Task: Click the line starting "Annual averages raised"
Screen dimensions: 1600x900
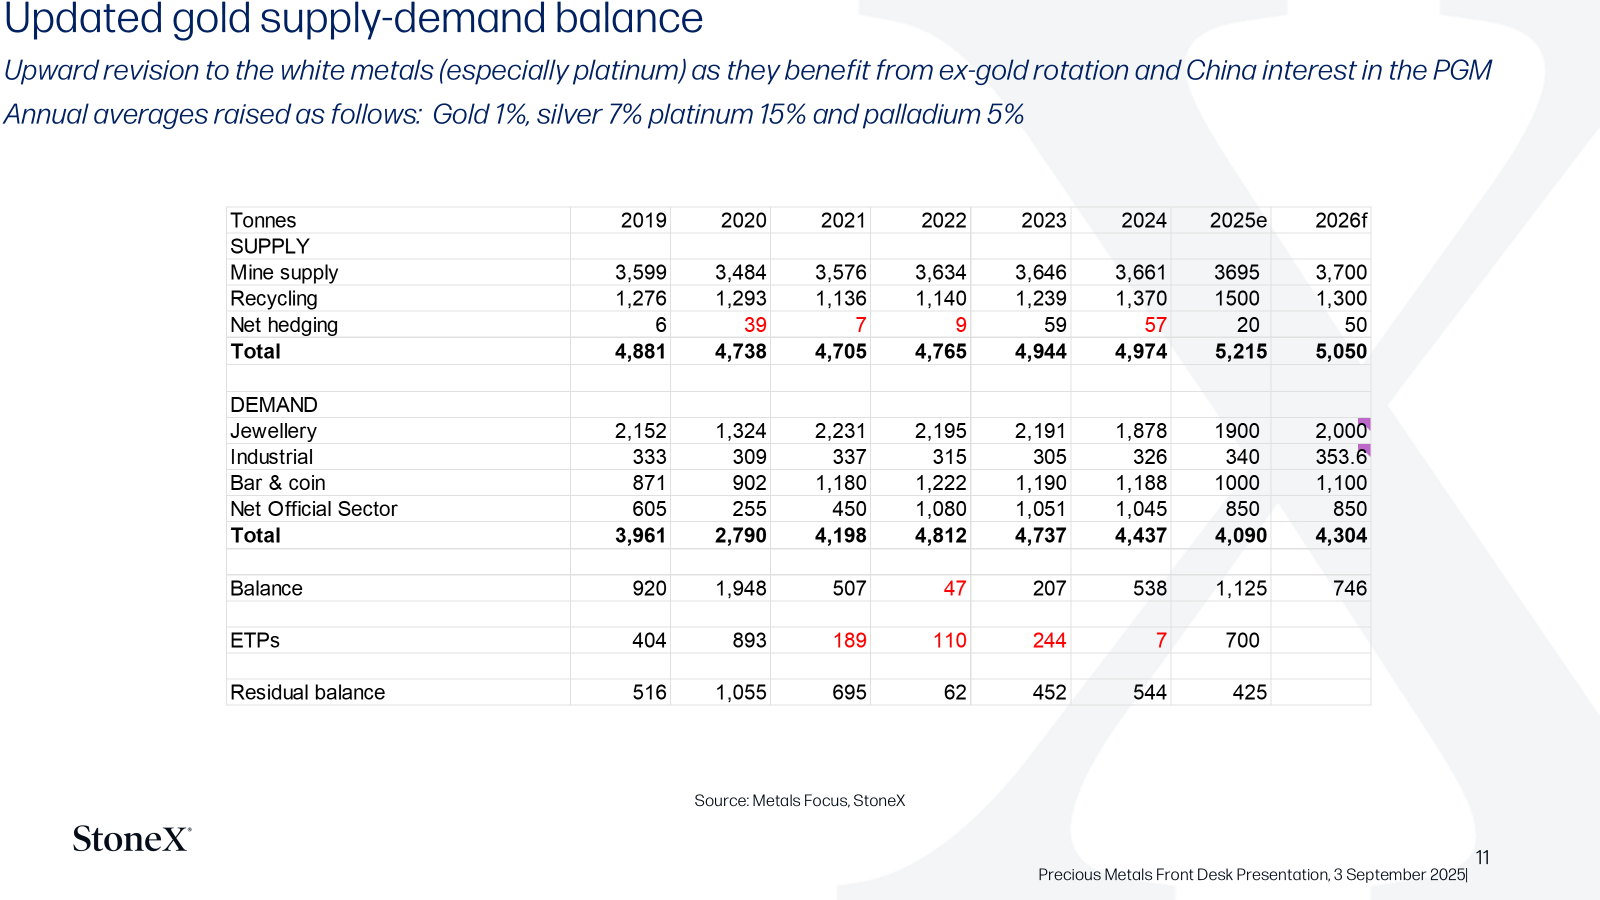Action: pyautogui.click(x=514, y=115)
